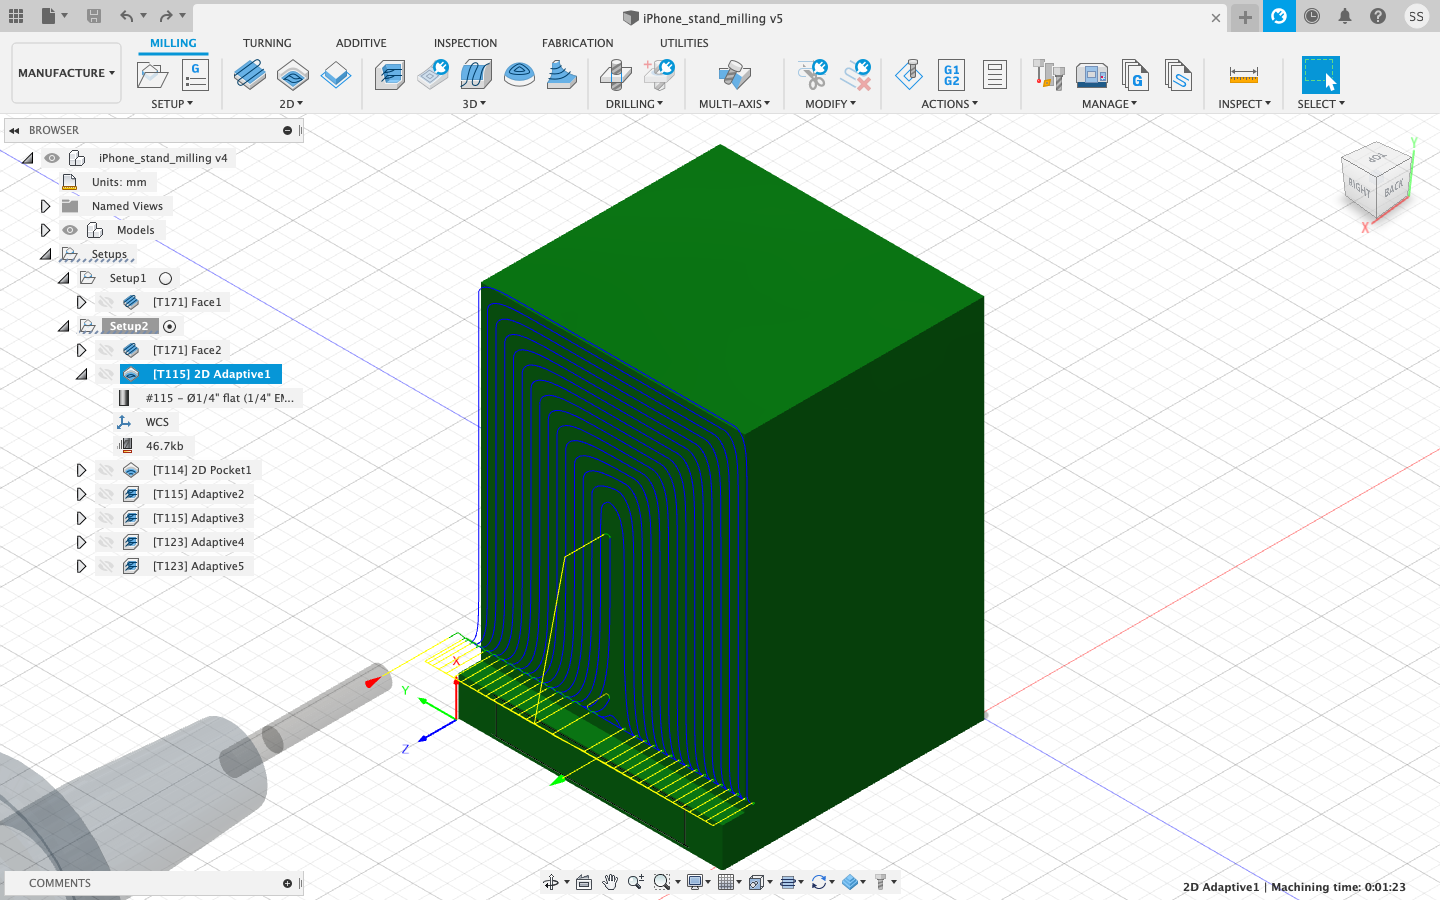The image size is (1440, 900).
Task: Switch to the ADDITIVE tab
Action: [x=361, y=43]
